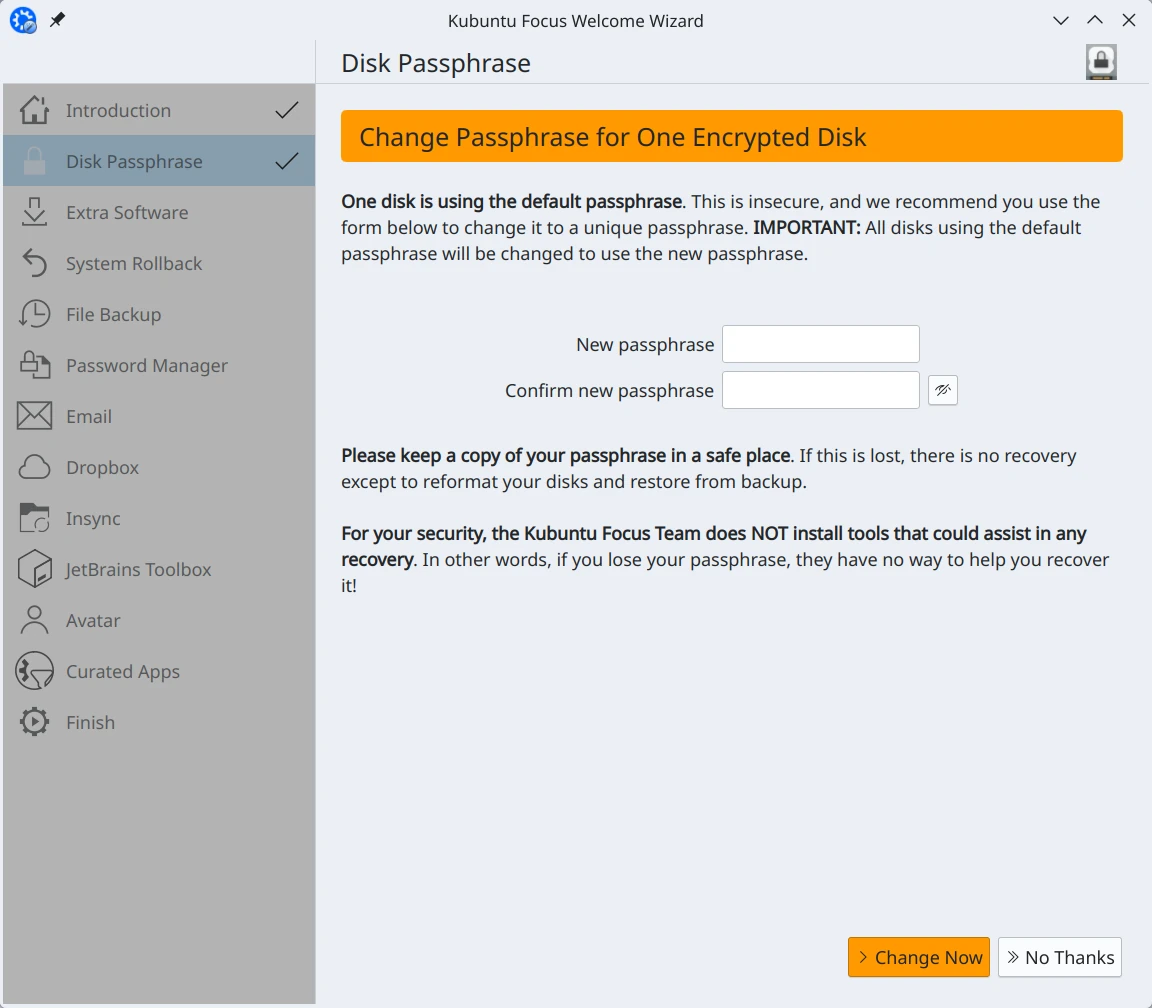Click the Introduction completed checkmark
The image size is (1152, 1008).
tap(287, 110)
